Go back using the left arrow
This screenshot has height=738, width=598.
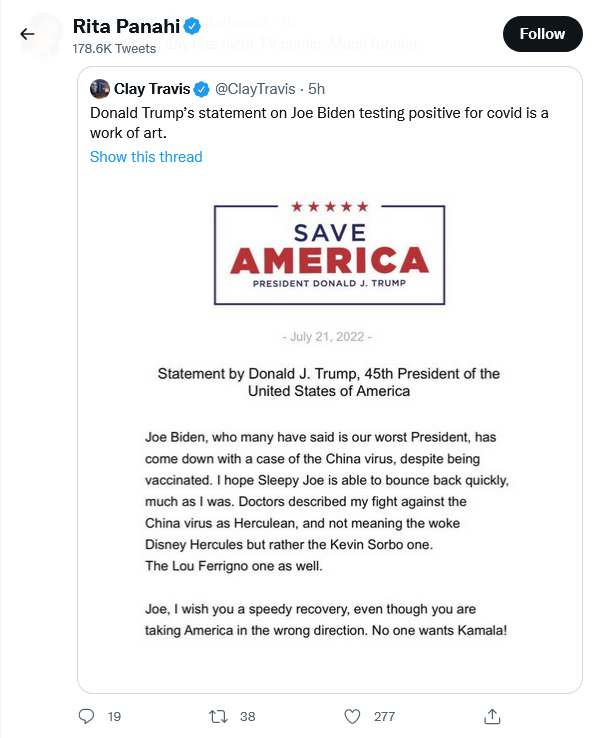[27, 34]
